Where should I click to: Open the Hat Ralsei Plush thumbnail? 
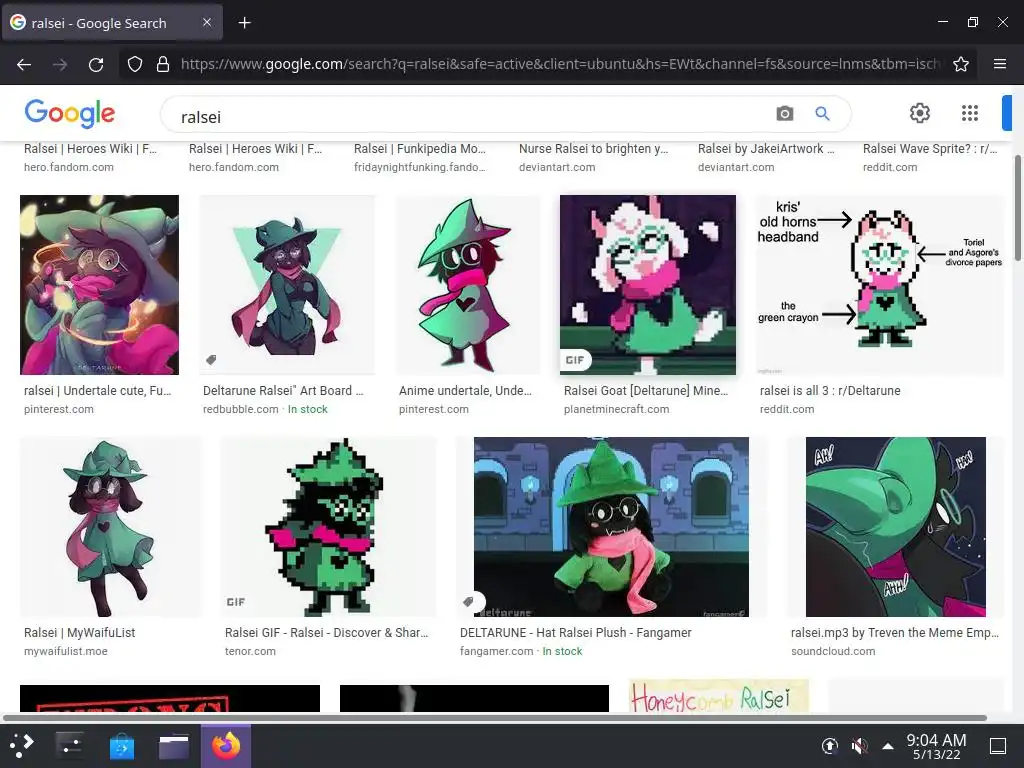click(x=611, y=526)
